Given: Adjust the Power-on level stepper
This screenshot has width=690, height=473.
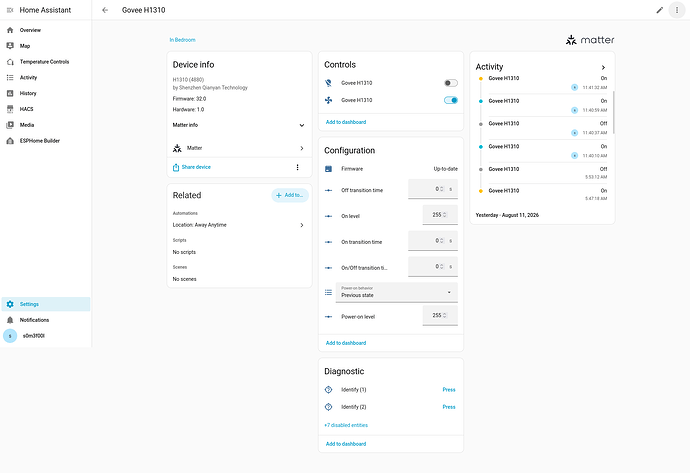Looking at the screenshot, I should click(x=444, y=315).
